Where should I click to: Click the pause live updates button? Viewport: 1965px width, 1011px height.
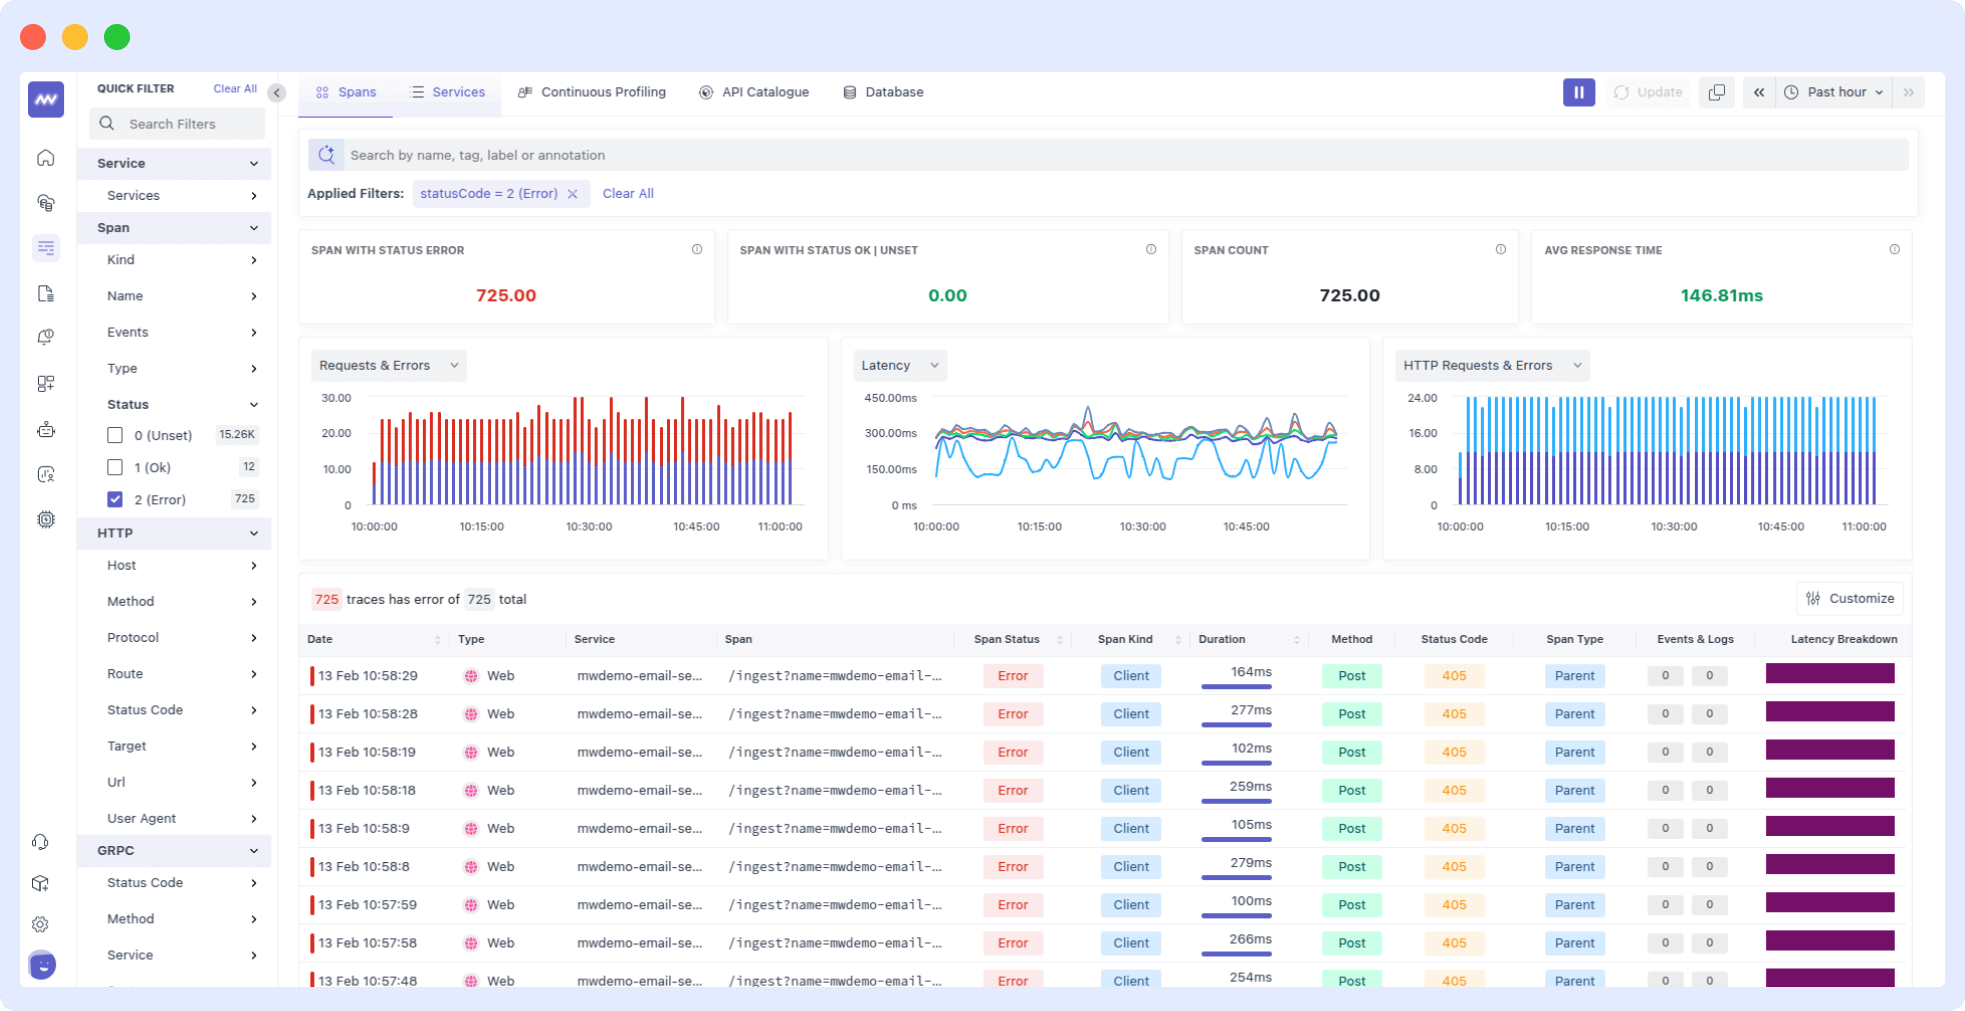(x=1578, y=92)
